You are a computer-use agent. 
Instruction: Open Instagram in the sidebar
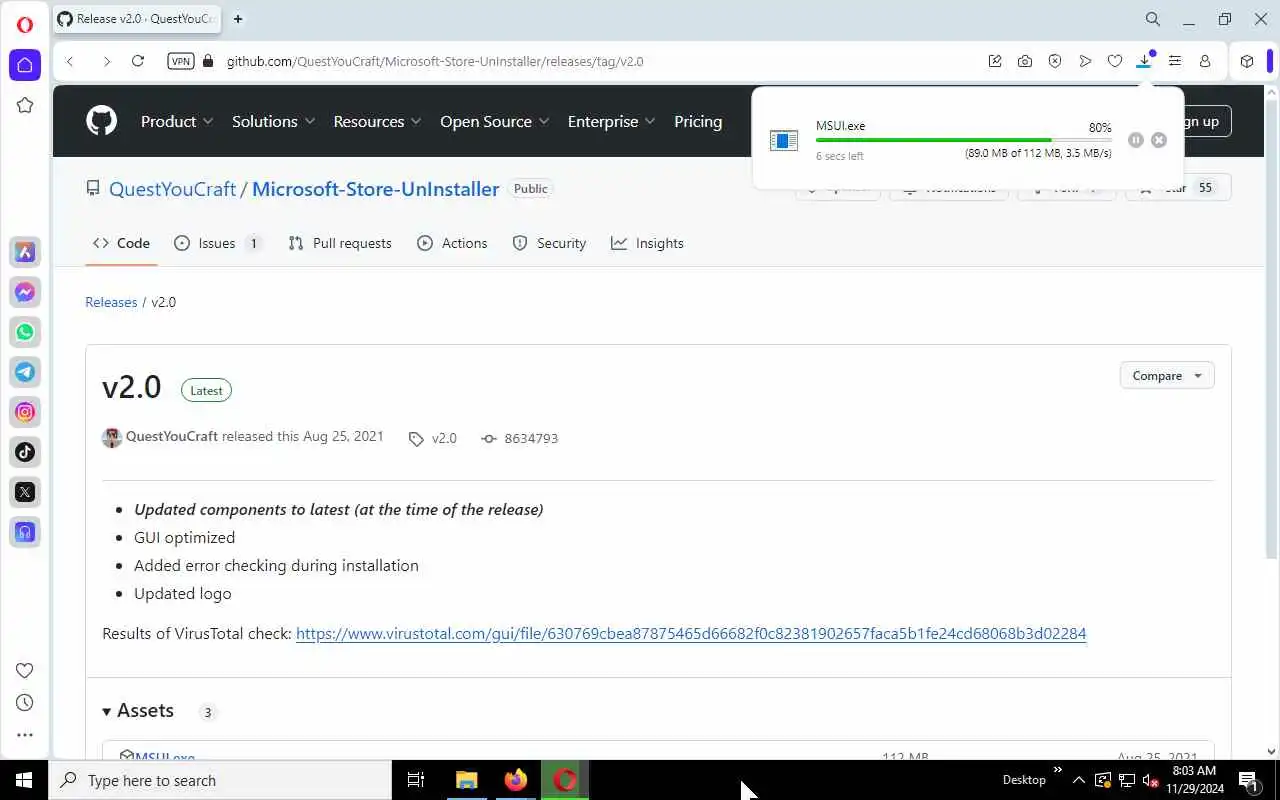[x=25, y=412]
